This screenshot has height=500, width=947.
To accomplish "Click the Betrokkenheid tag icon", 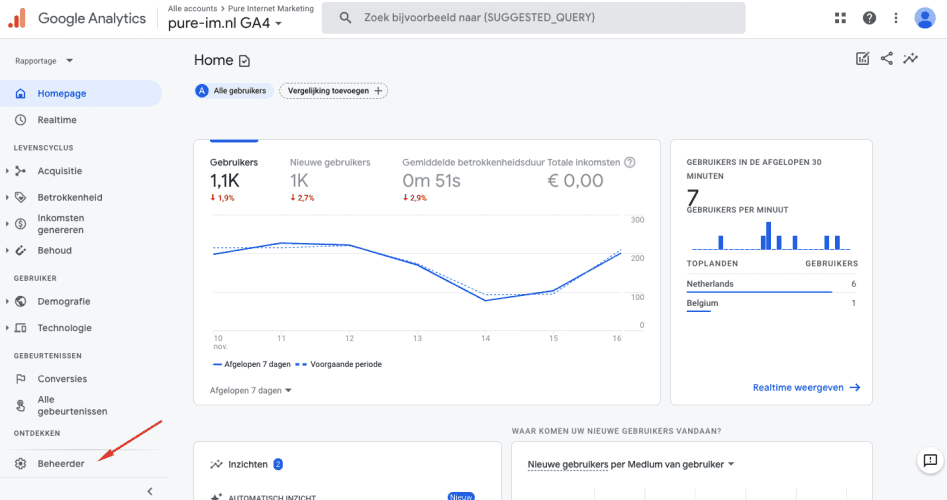I will 21,197.
